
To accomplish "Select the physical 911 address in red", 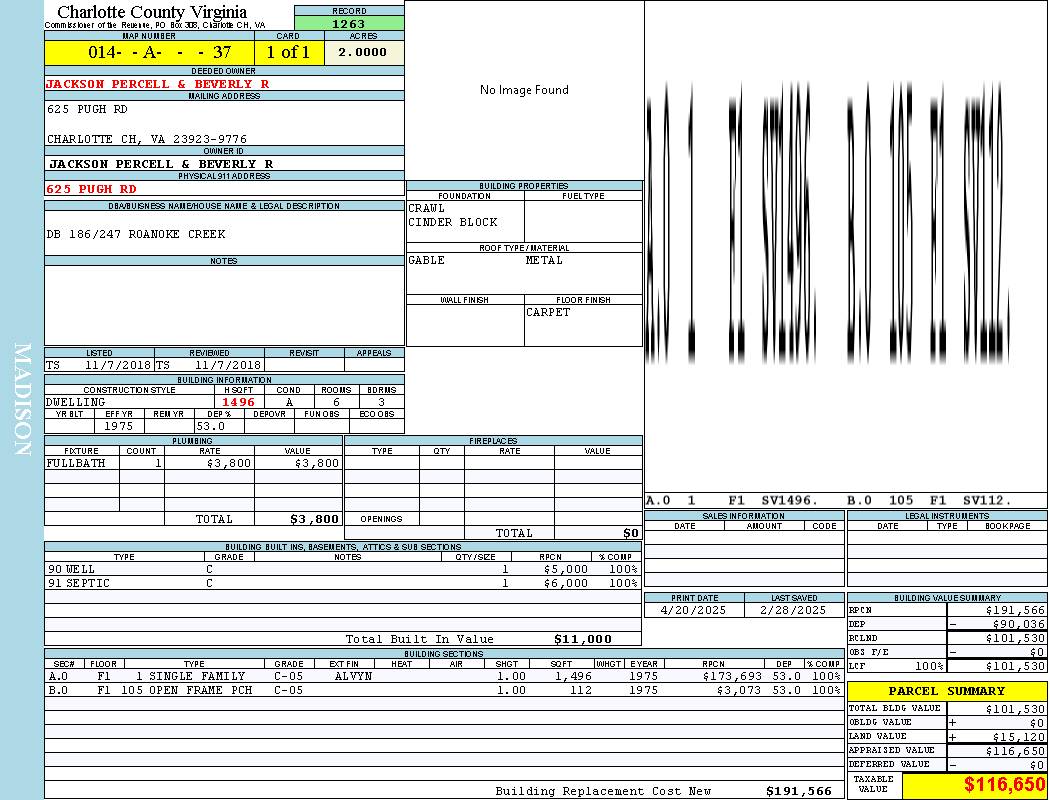I will click(91, 189).
